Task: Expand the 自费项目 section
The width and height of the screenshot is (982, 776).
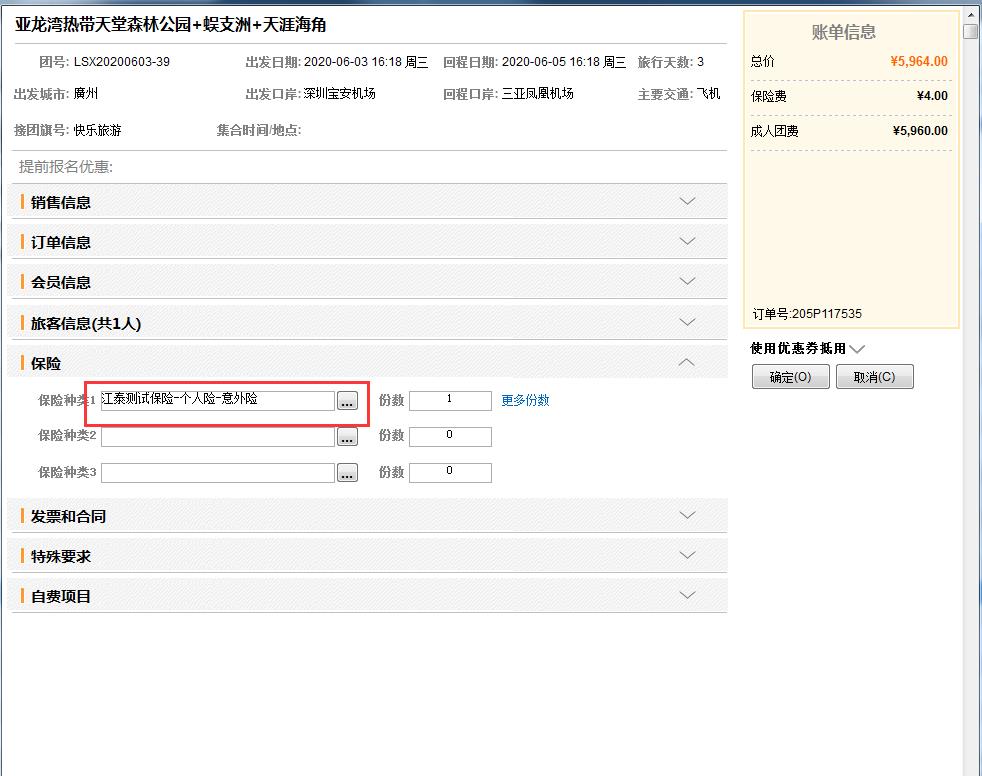Action: (687, 595)
